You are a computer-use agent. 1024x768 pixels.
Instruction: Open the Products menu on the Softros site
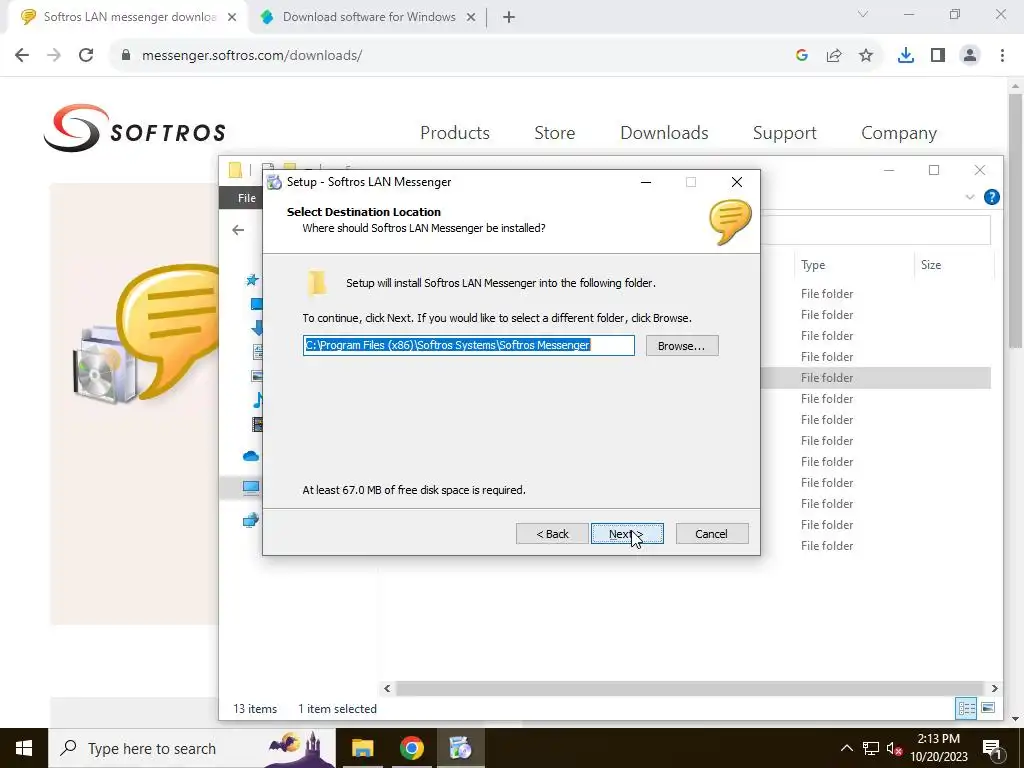(x=455, y=133)
